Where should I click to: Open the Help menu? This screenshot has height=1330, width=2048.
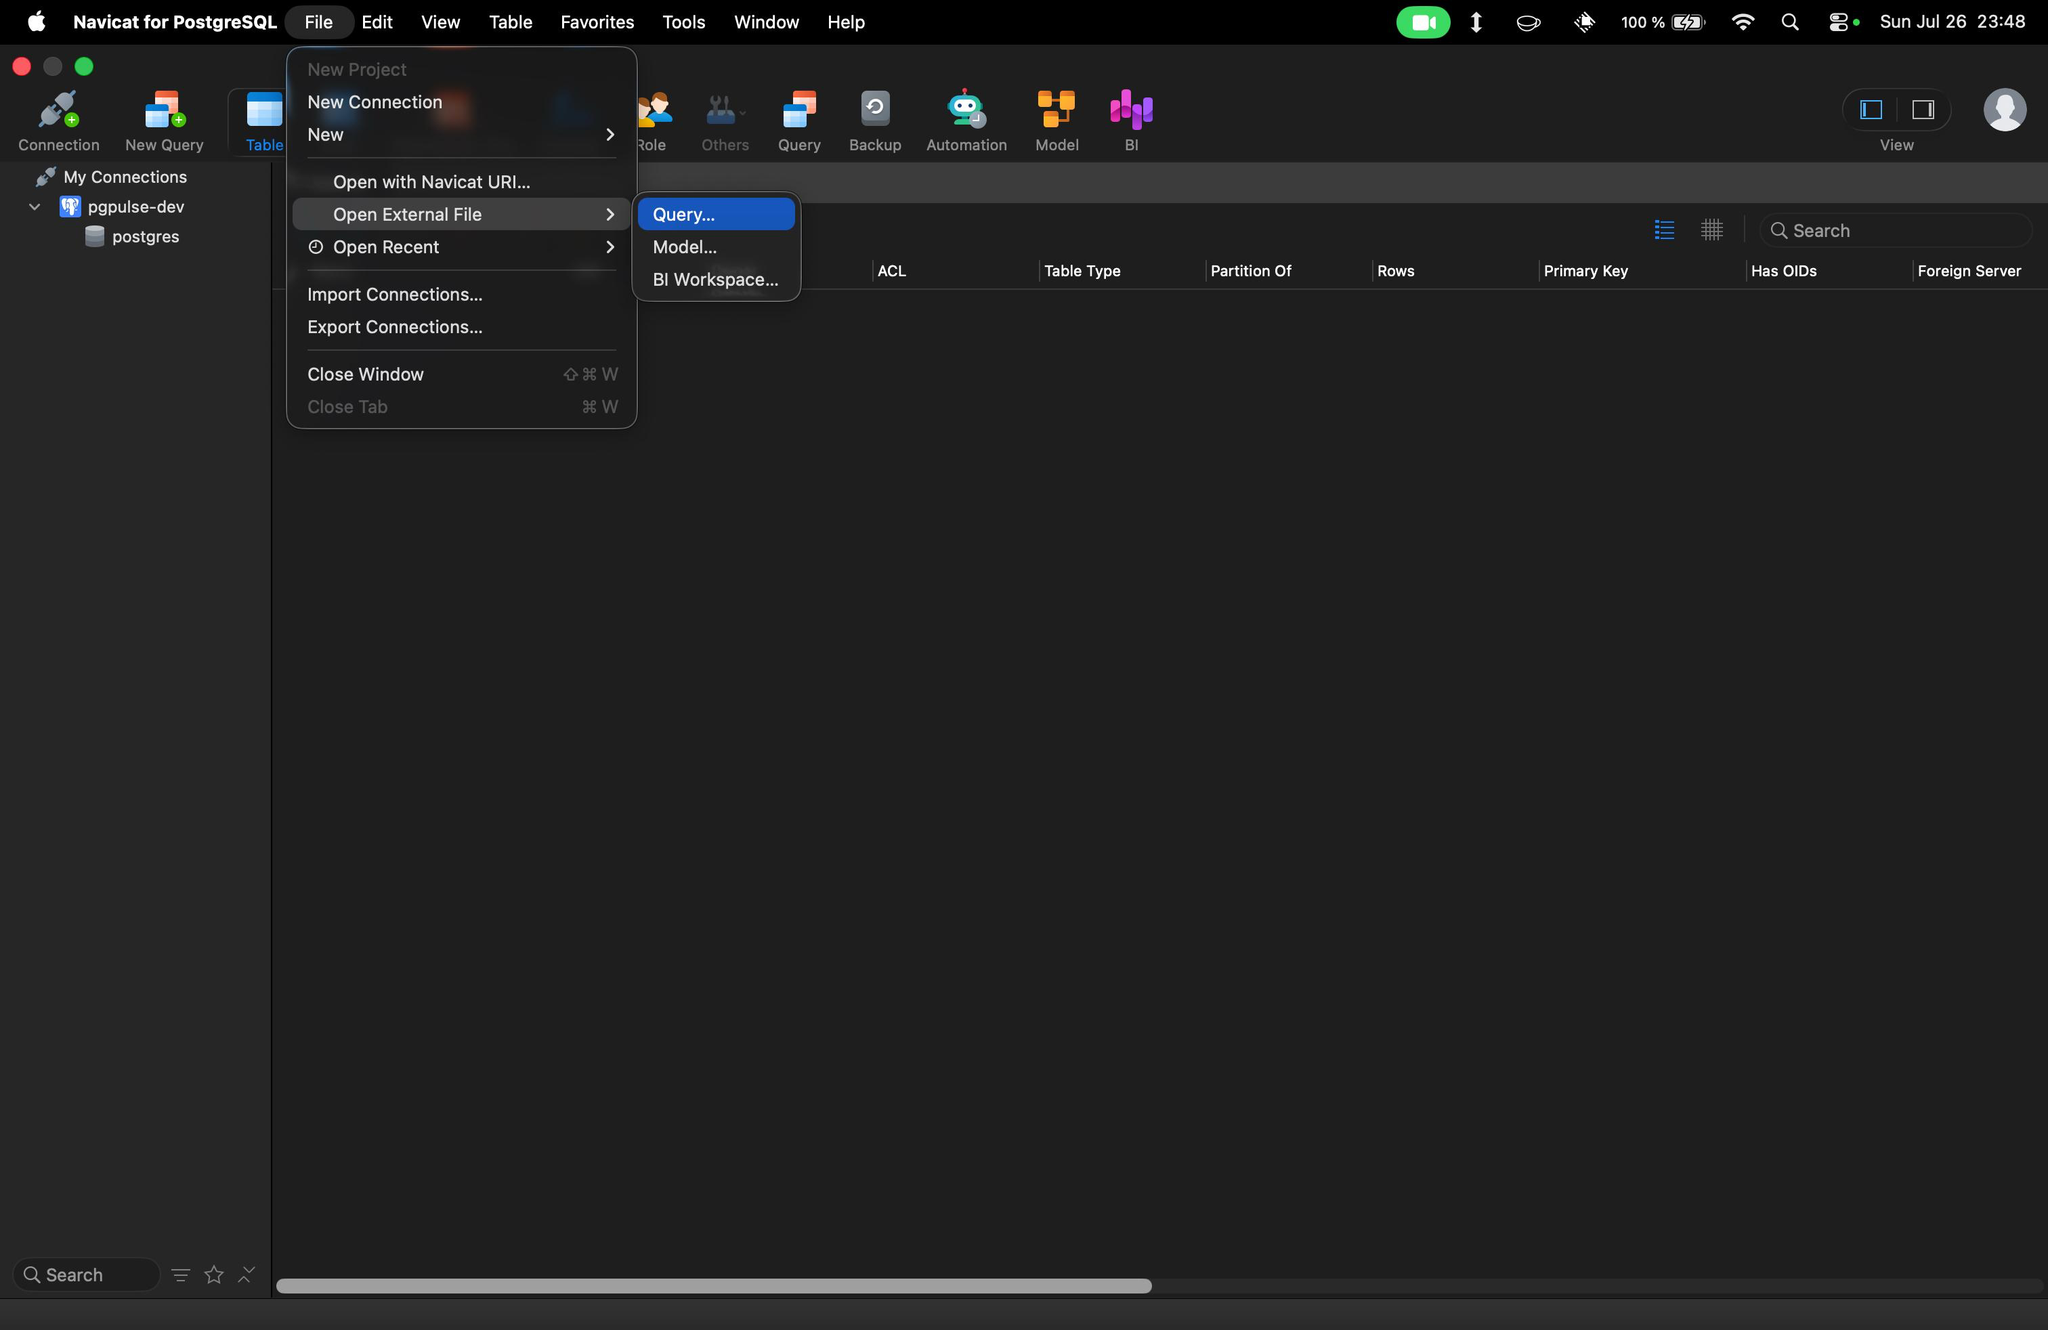click(x=846, y=22)
